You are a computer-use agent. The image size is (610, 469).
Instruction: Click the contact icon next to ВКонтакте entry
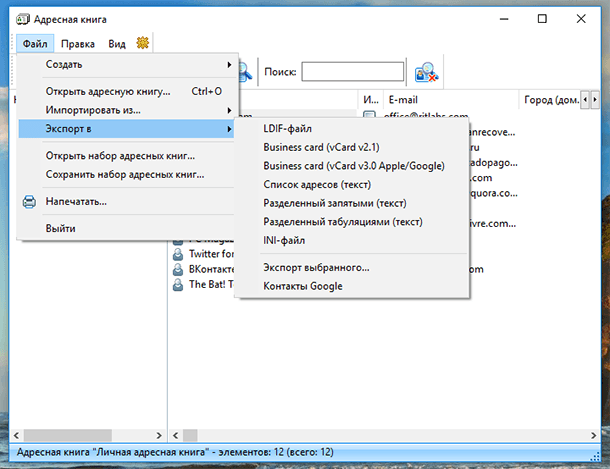pos(178,269)
